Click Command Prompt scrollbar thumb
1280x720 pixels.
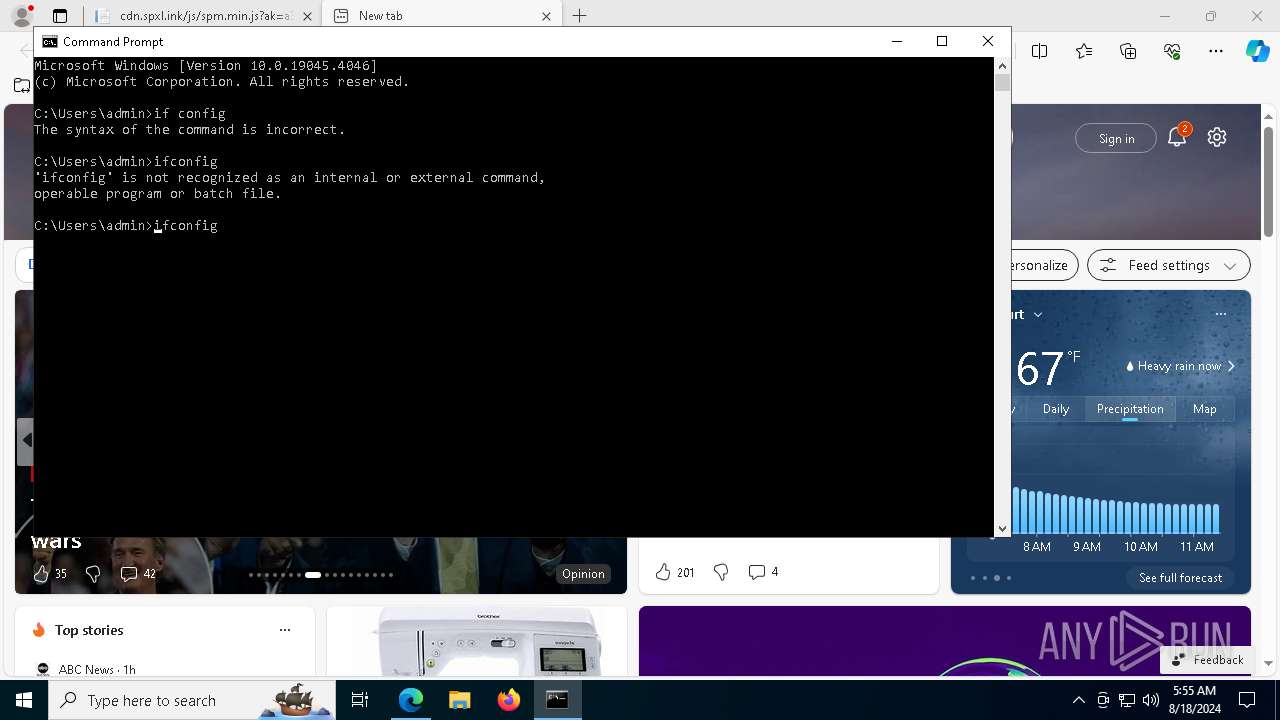[x=1002, y=82]
